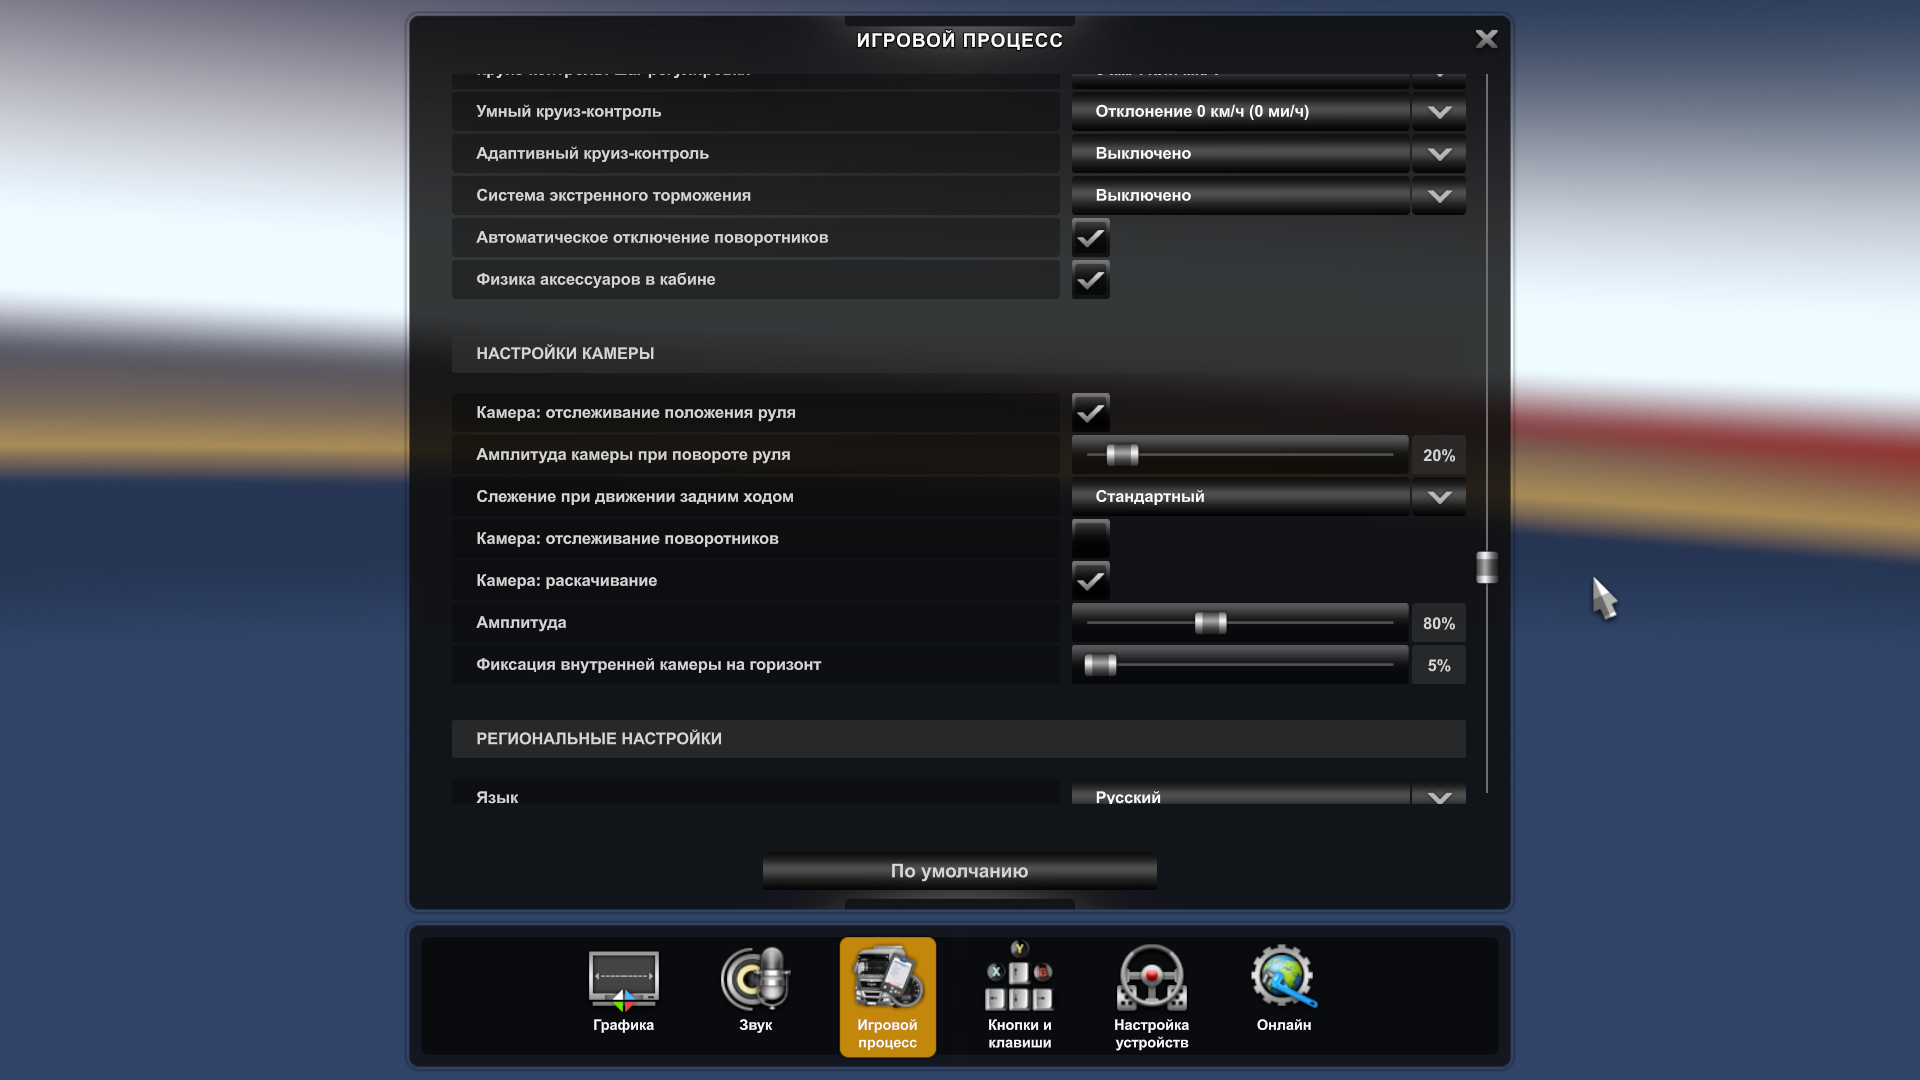Screen dimensions: 1920x1080
Task: Expand Слежение при движении задним ходом arrow
Action: pos(1439,497)
